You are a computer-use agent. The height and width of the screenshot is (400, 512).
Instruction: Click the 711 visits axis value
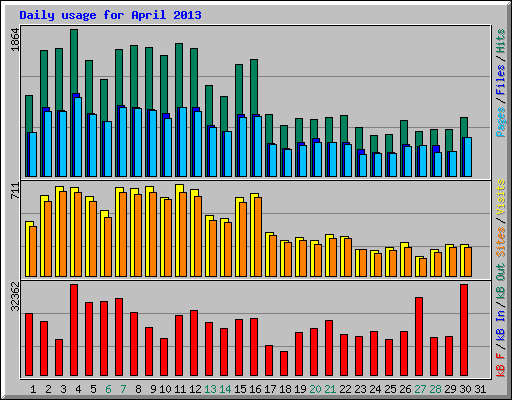15,191
